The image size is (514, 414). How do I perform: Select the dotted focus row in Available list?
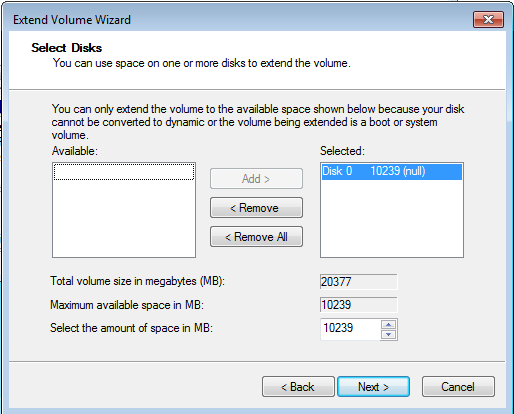(x=124, y=172)
